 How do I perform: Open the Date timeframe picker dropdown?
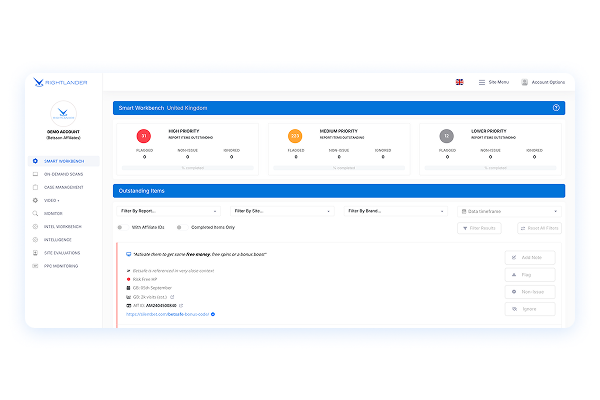pyautogui.click(x=509, y=211)
